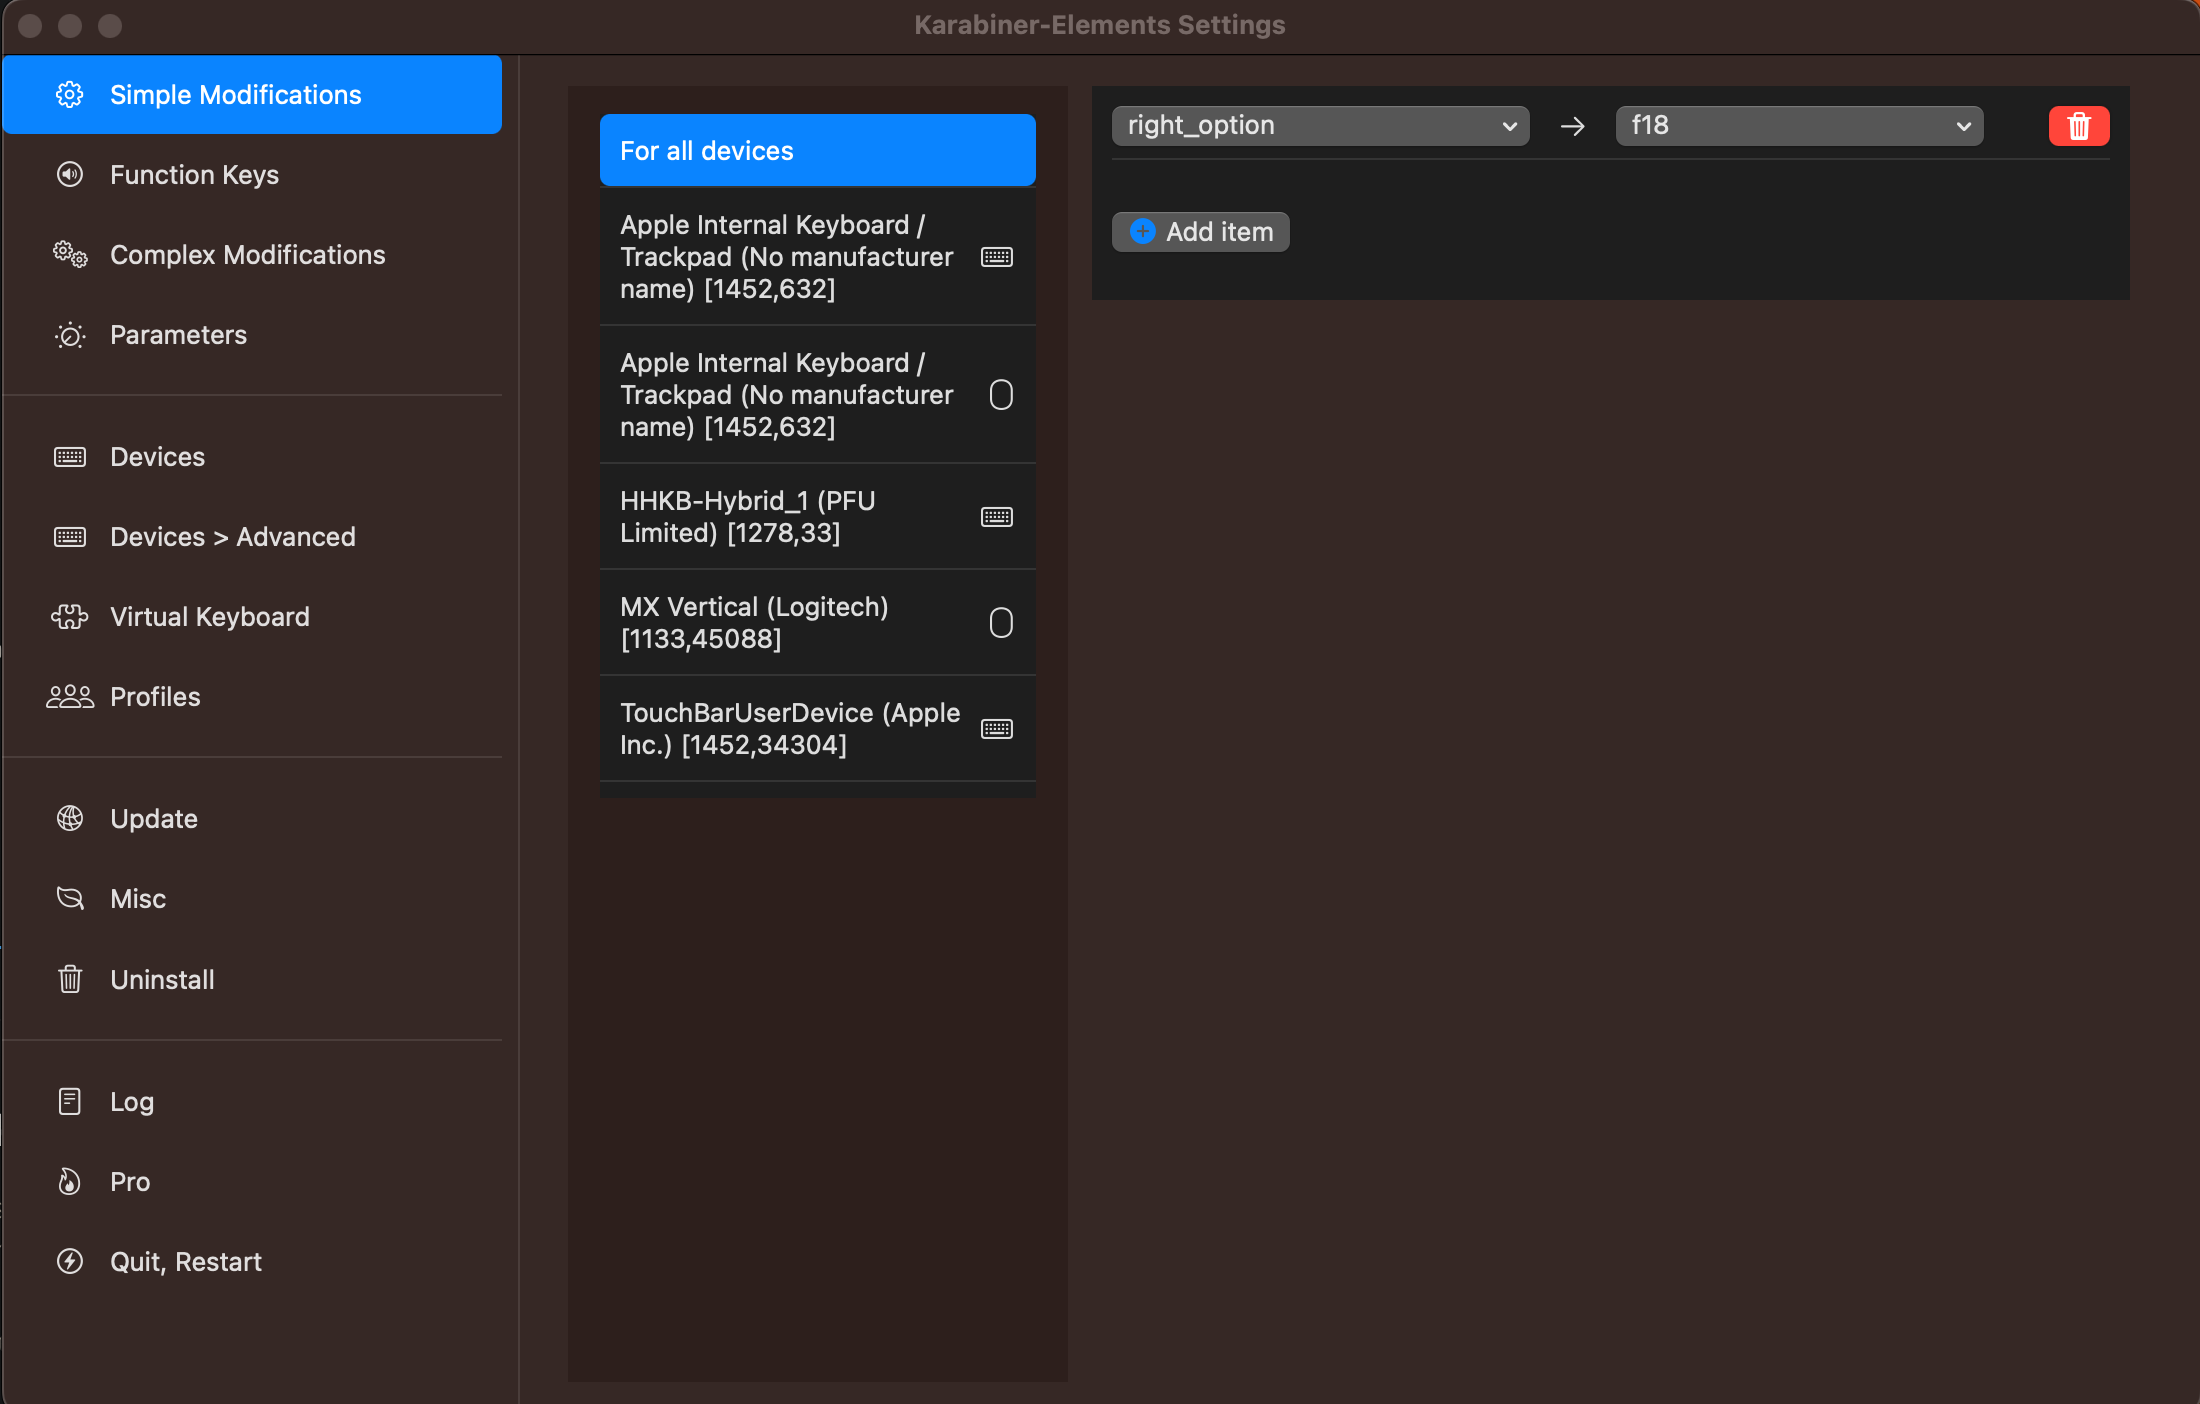Open the Parameters section
The width and height of the screenshot is (2200, 1404).
tap(178, 335)
